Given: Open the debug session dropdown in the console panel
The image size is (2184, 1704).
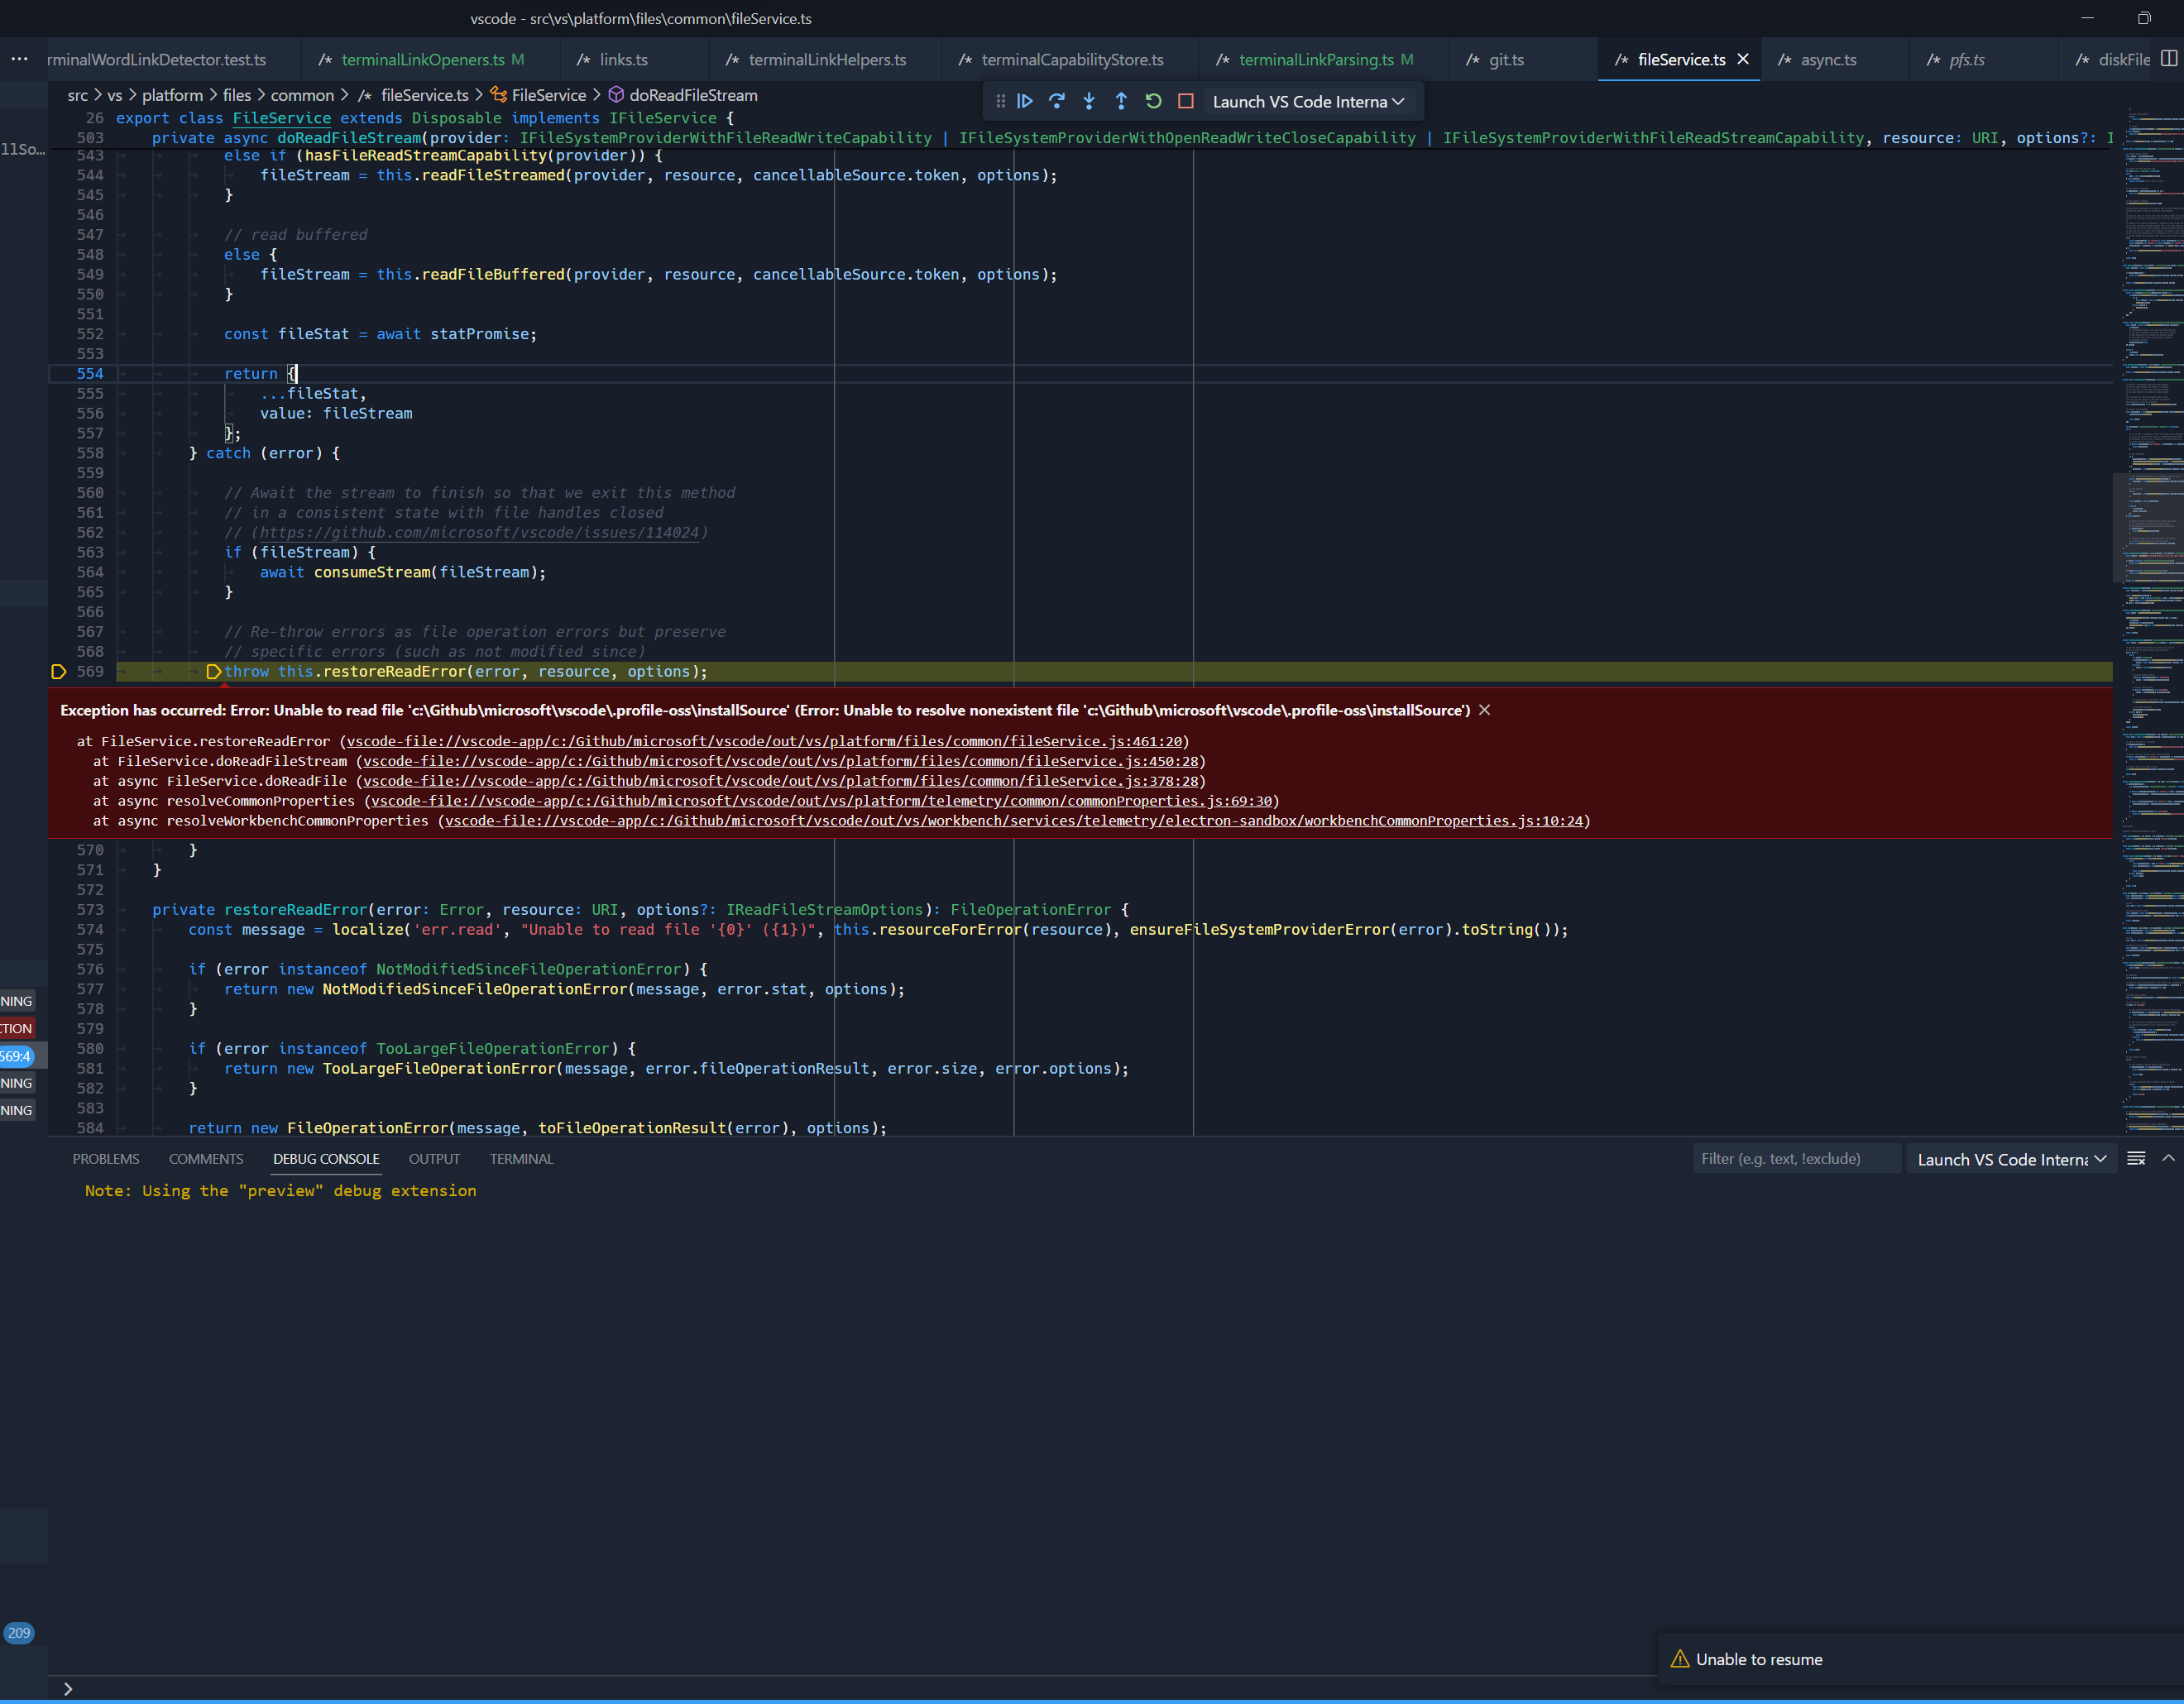Looking at the screenshot, I should [x=2010, y=1158].
